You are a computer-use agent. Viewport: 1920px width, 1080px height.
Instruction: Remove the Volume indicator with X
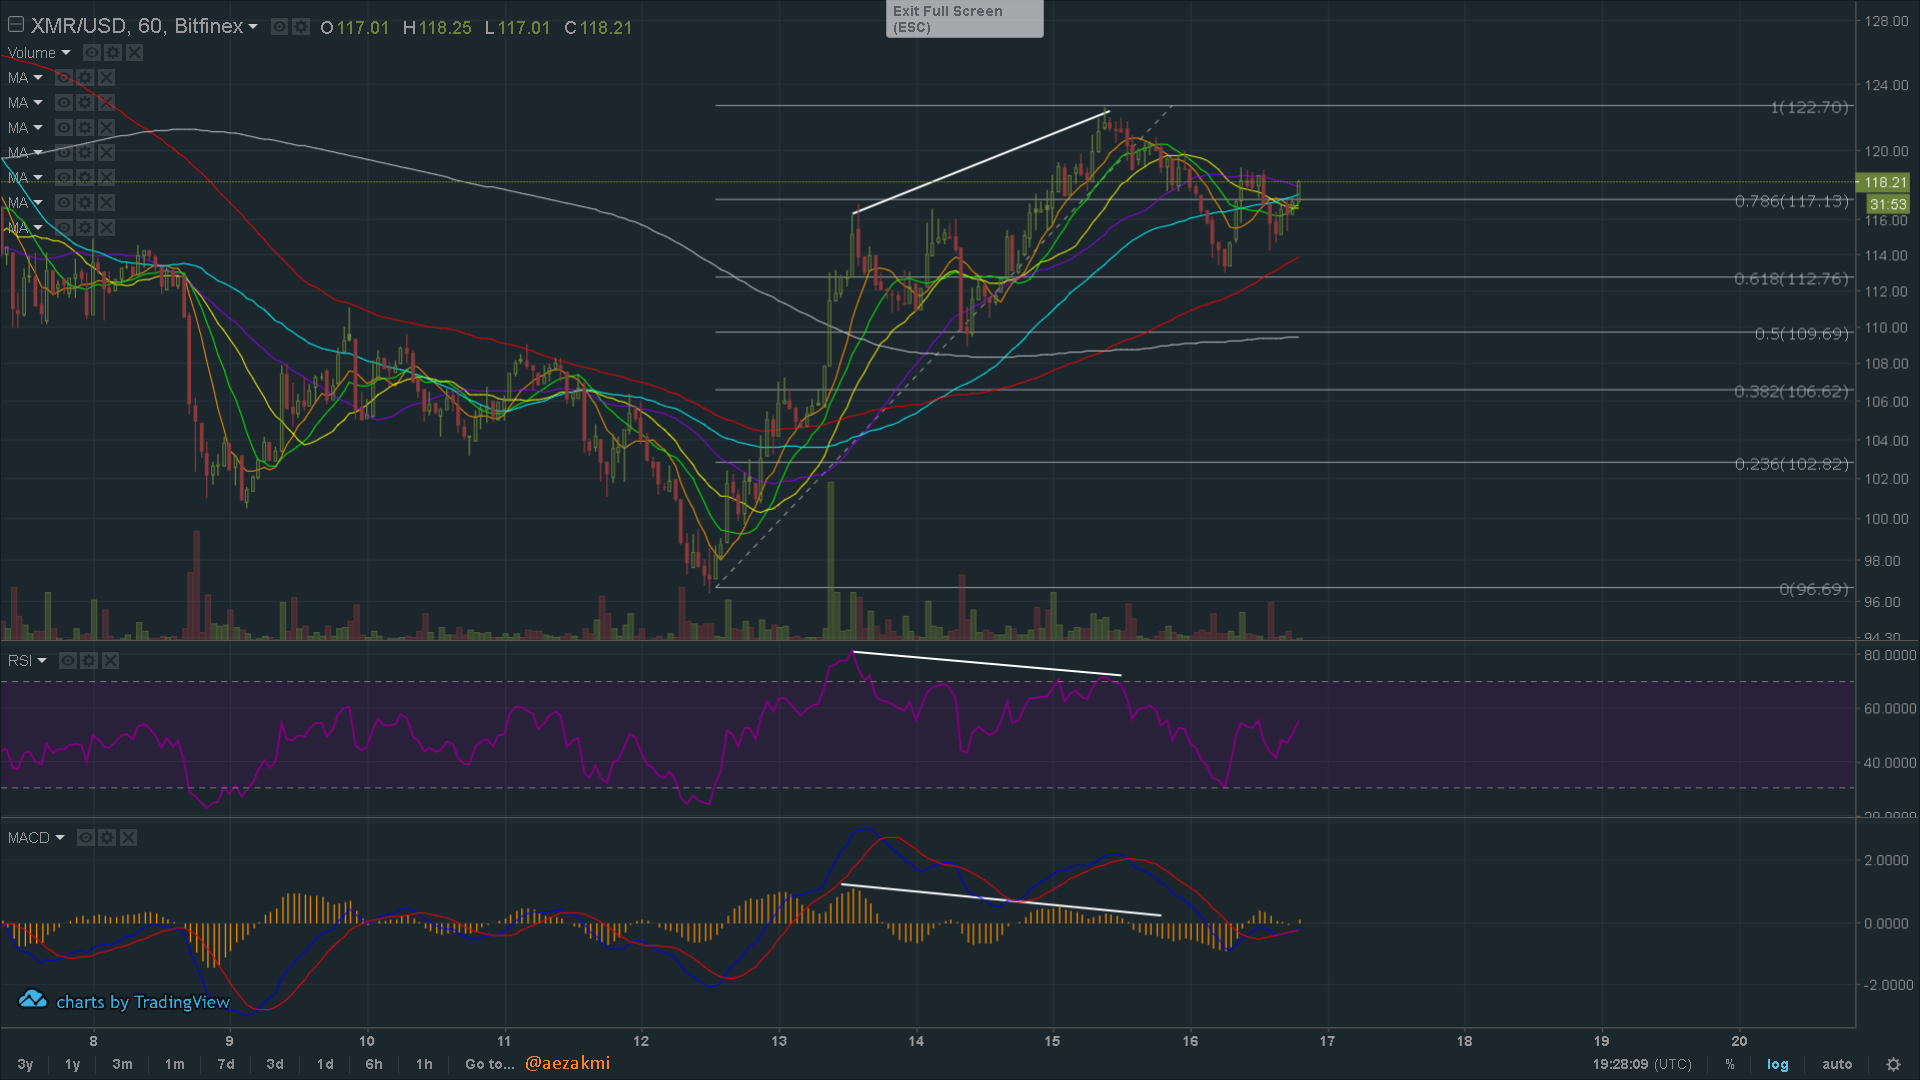134,53
